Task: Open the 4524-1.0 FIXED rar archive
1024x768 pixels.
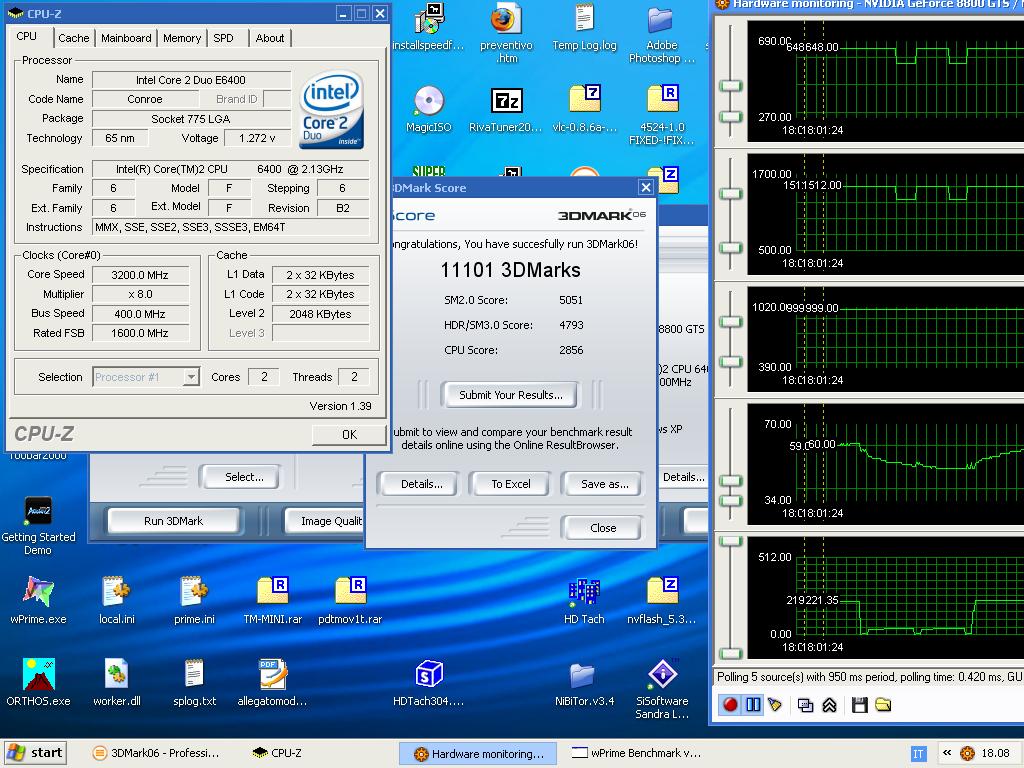Action: 662,114
